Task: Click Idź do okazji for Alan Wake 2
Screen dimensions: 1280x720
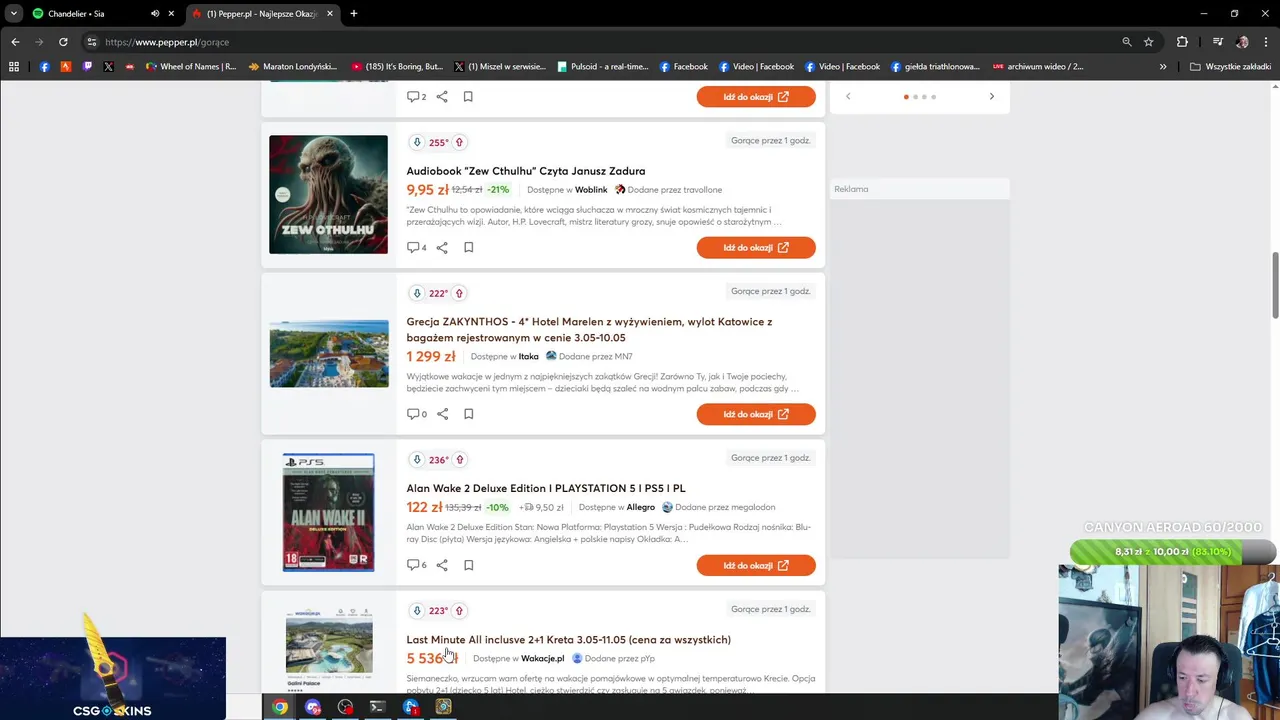Action: tap(756, 565)
